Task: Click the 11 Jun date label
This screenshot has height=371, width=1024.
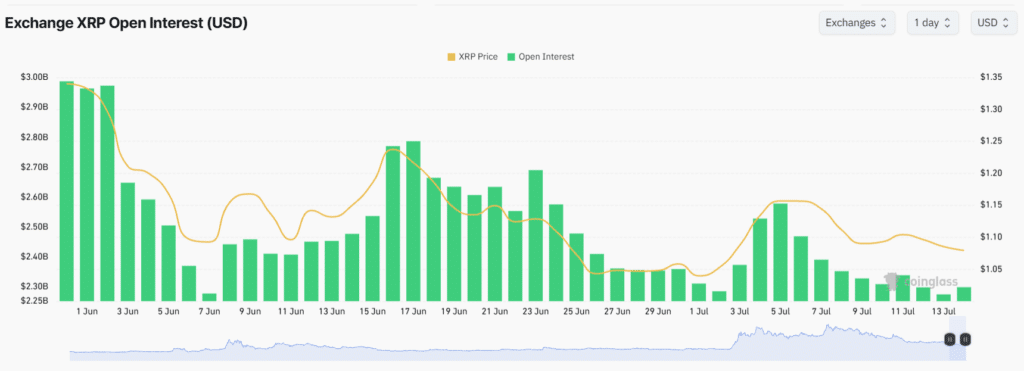Action: (291, 312)
